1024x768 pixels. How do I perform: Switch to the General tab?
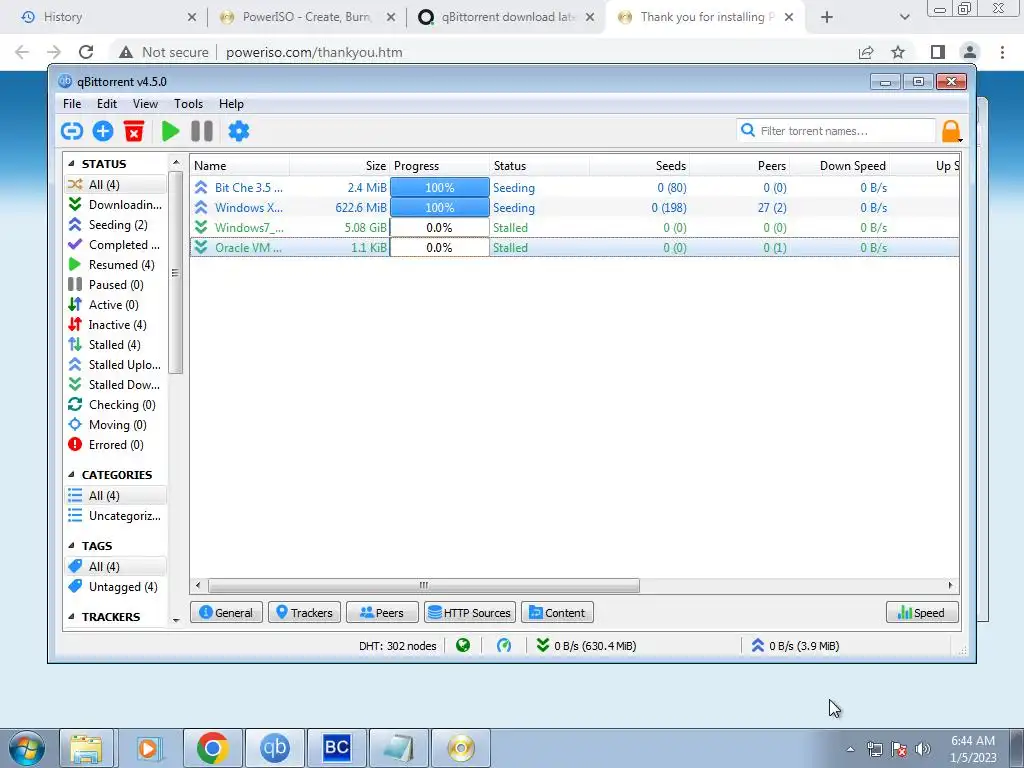pos(226,613)
